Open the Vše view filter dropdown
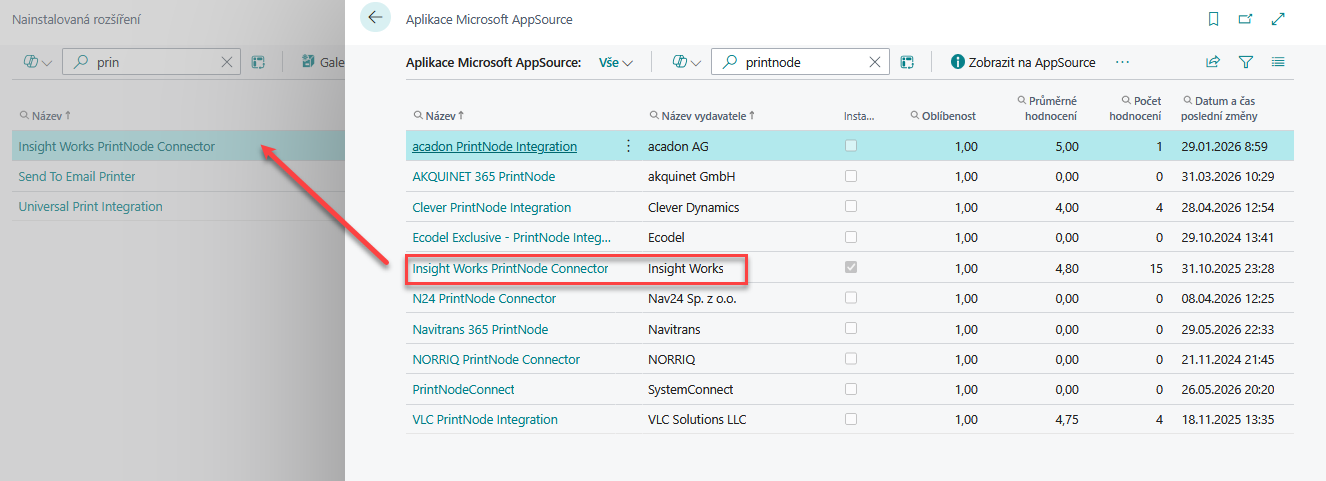Screen dimensions: 1326x481 [x=616, y=62]
